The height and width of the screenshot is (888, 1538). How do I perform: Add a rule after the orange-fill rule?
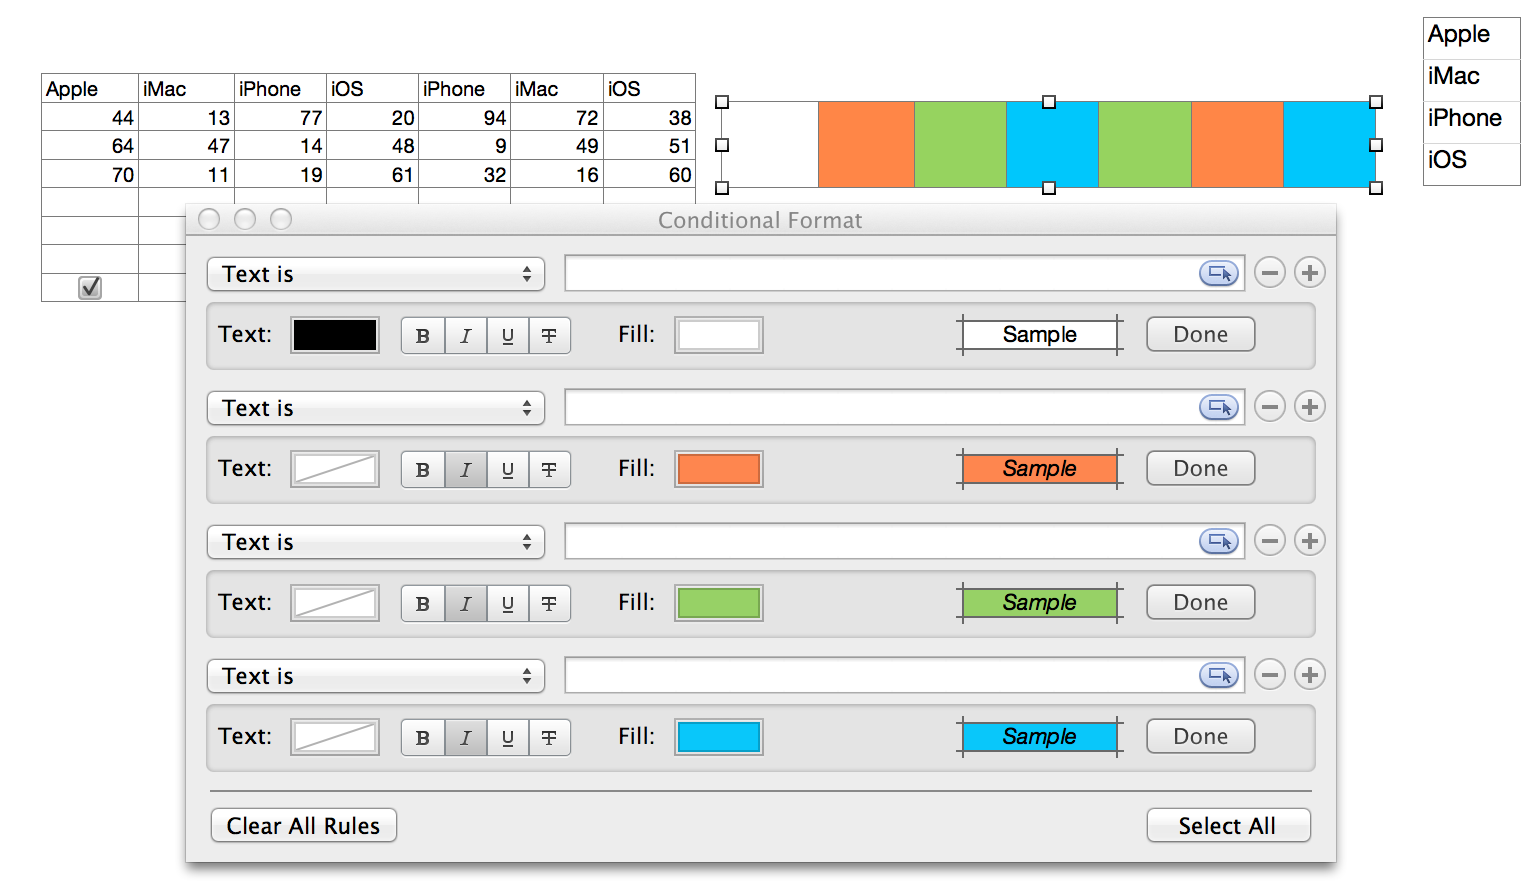point(1310,406)
